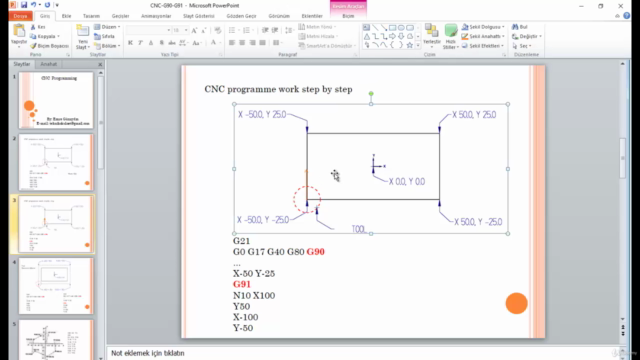This screenshot has width=640, height=360.
Task: Click Değiştir (Replace) button
Action: pyautogui.click(x=527, y=36)
